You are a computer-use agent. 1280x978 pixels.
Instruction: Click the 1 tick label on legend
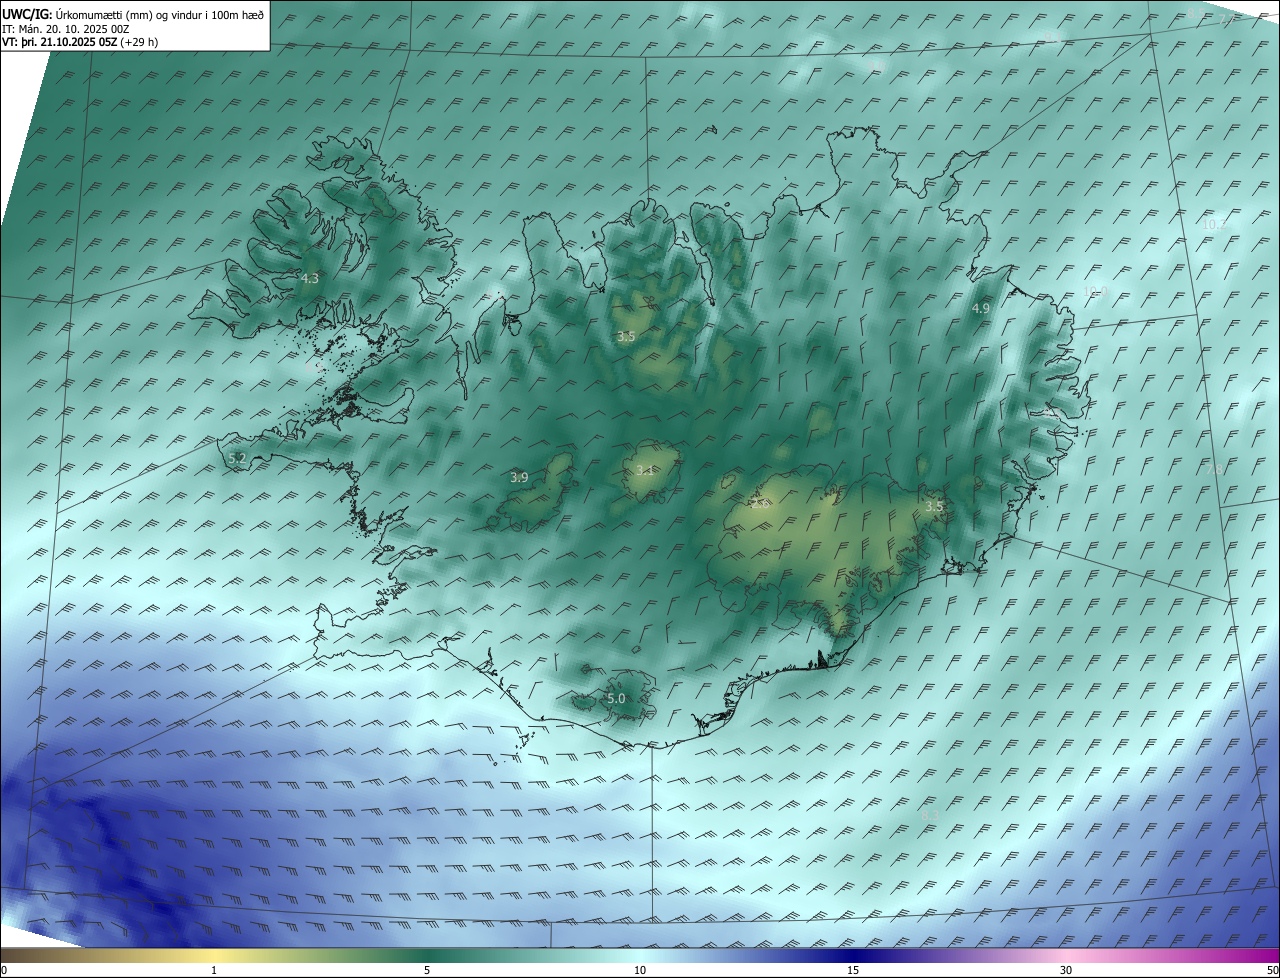tap(214, 970)
